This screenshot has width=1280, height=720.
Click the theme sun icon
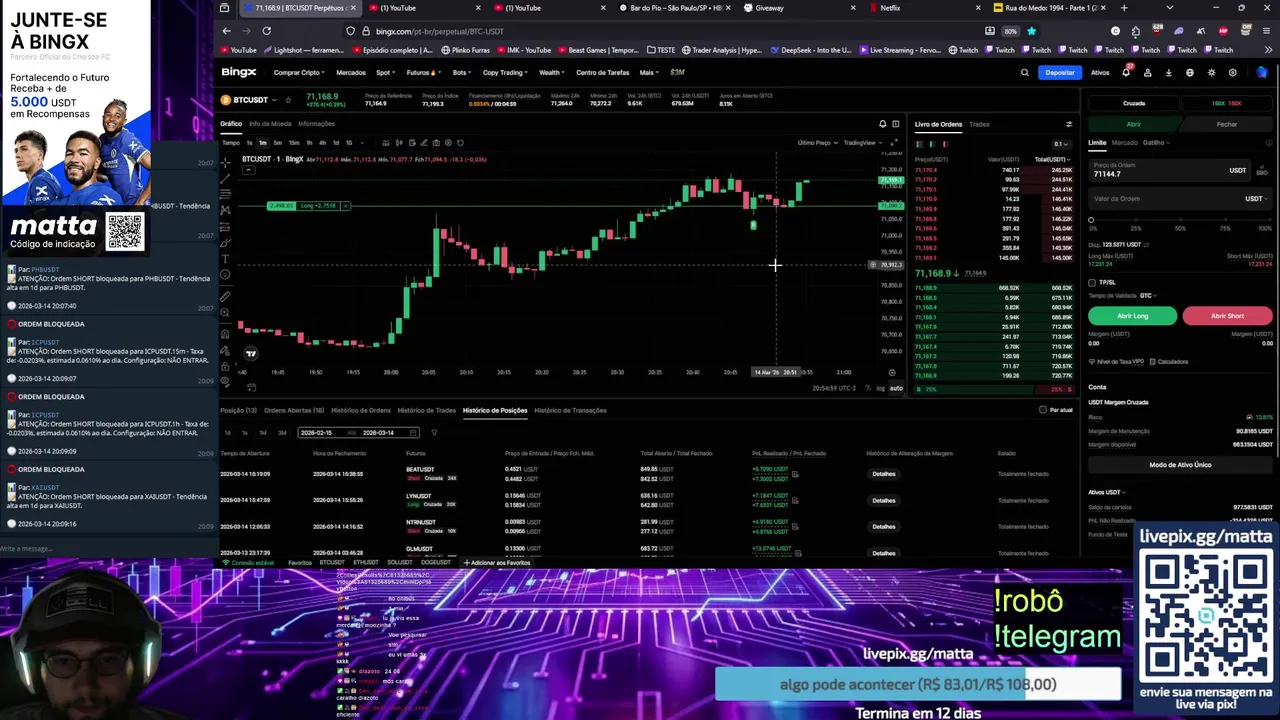click(1211, 72)
